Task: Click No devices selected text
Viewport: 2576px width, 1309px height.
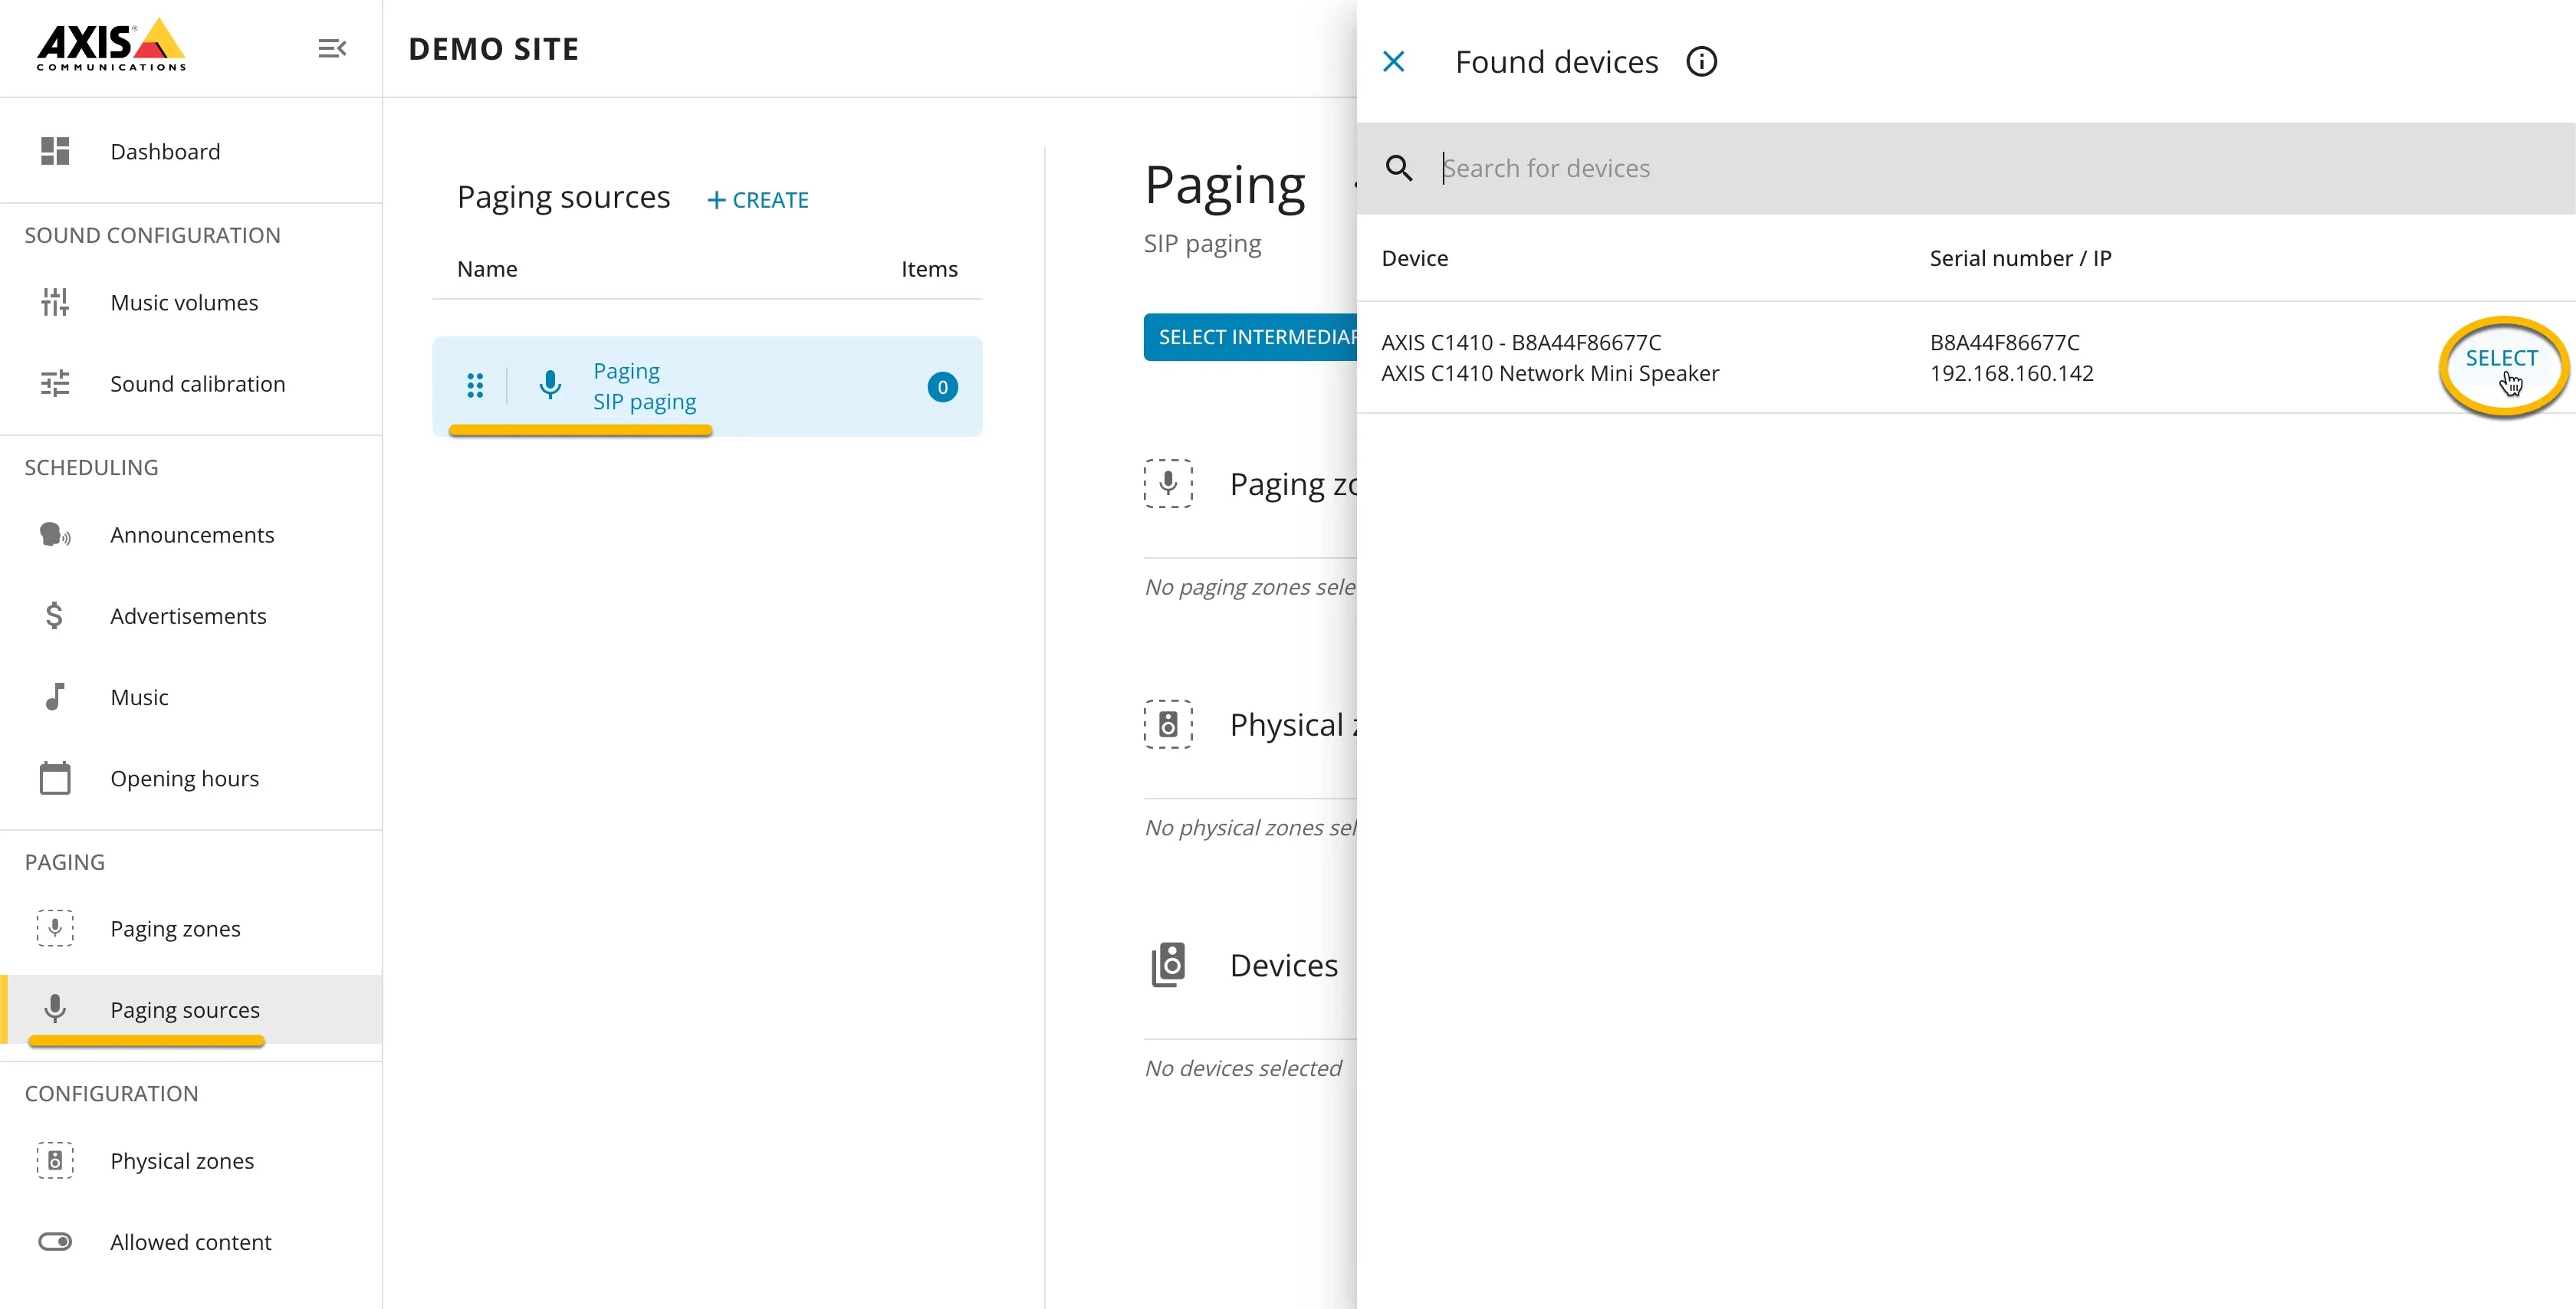Action: click(x=1243, y=1068)
